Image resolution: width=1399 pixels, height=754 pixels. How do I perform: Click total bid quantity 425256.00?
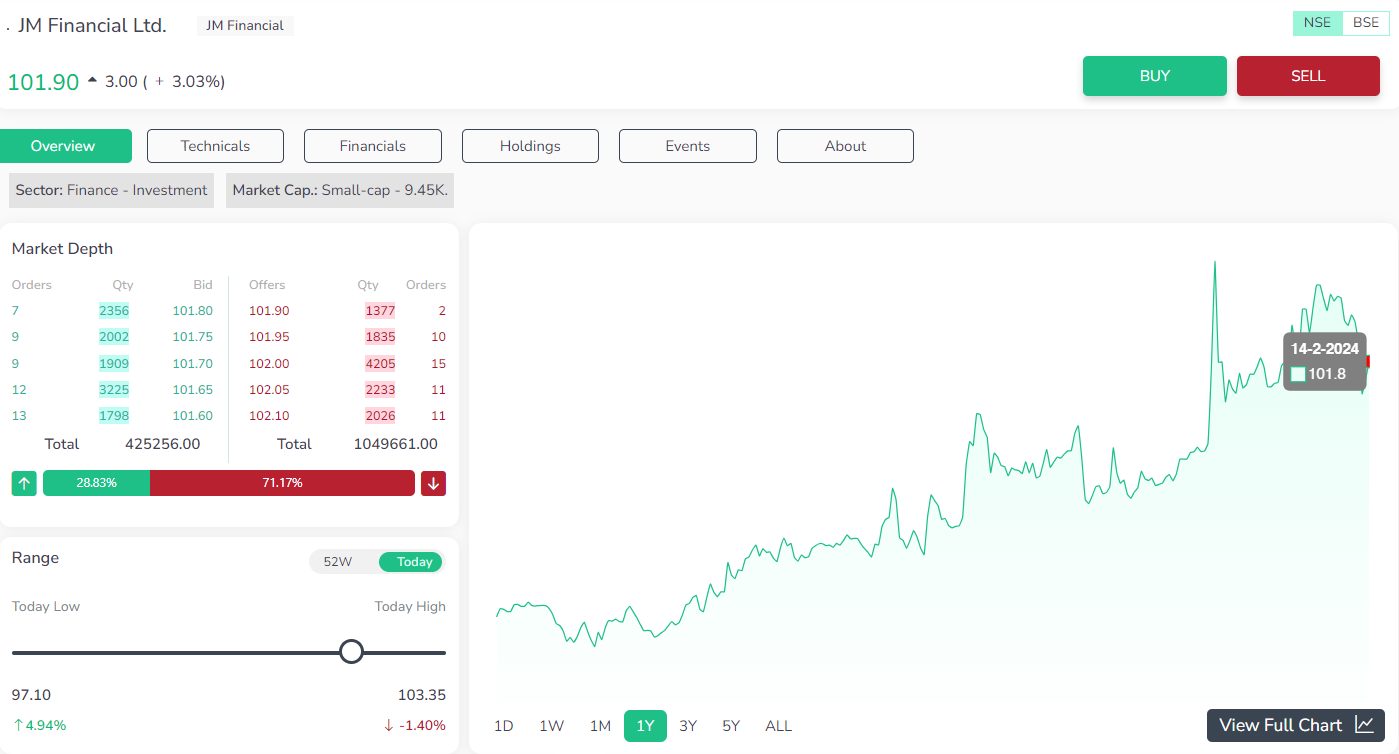click(162, 444)
